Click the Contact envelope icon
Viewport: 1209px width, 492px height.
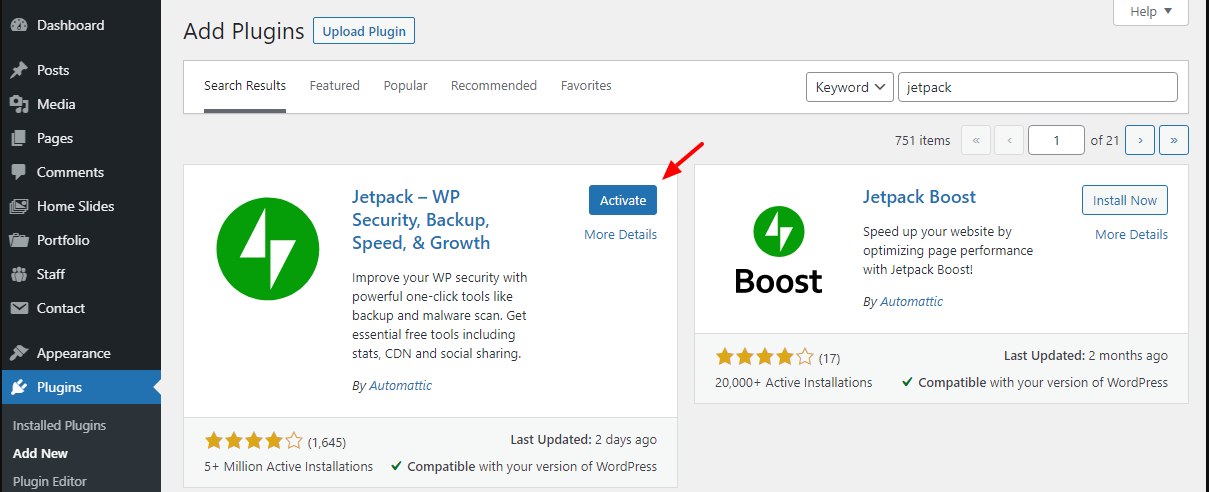(18, 308)
